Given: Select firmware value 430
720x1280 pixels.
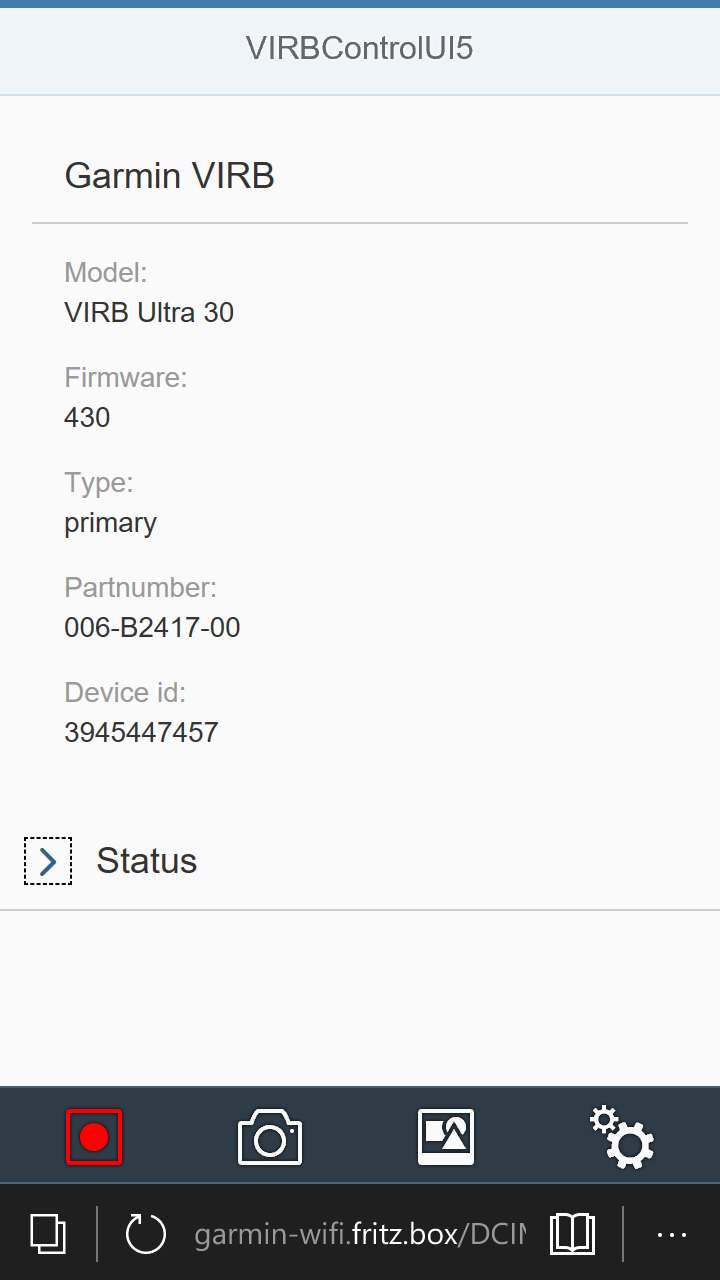Looking at the screenshot, I should 87,418.
